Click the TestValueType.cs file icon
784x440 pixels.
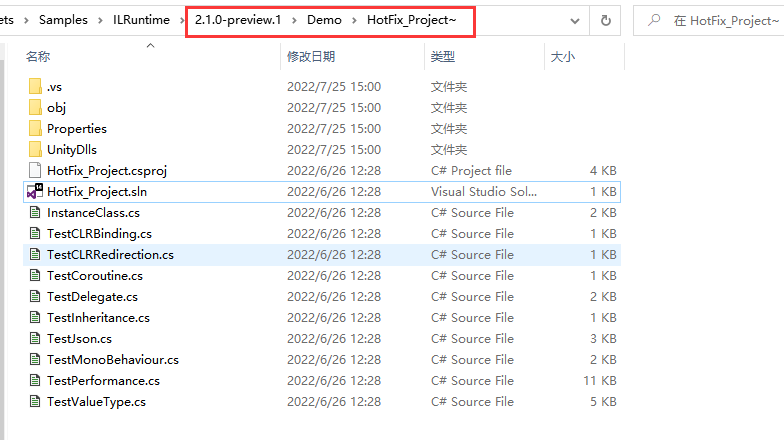pos(35,402)
